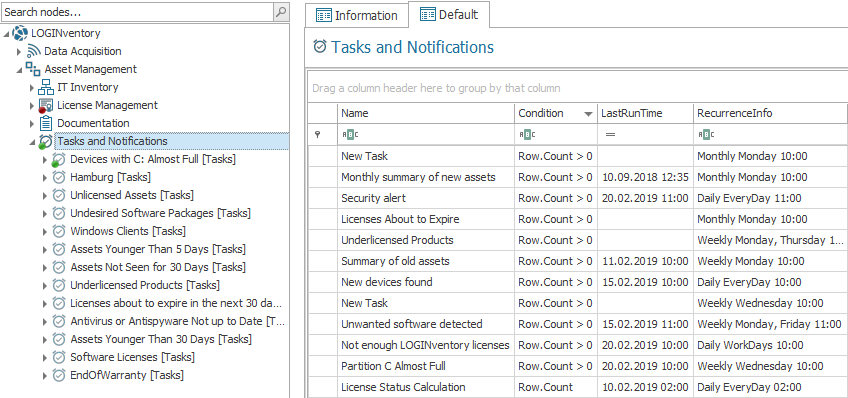Click the Hamburg task alarm-clock icon

(x=58, y=177)
